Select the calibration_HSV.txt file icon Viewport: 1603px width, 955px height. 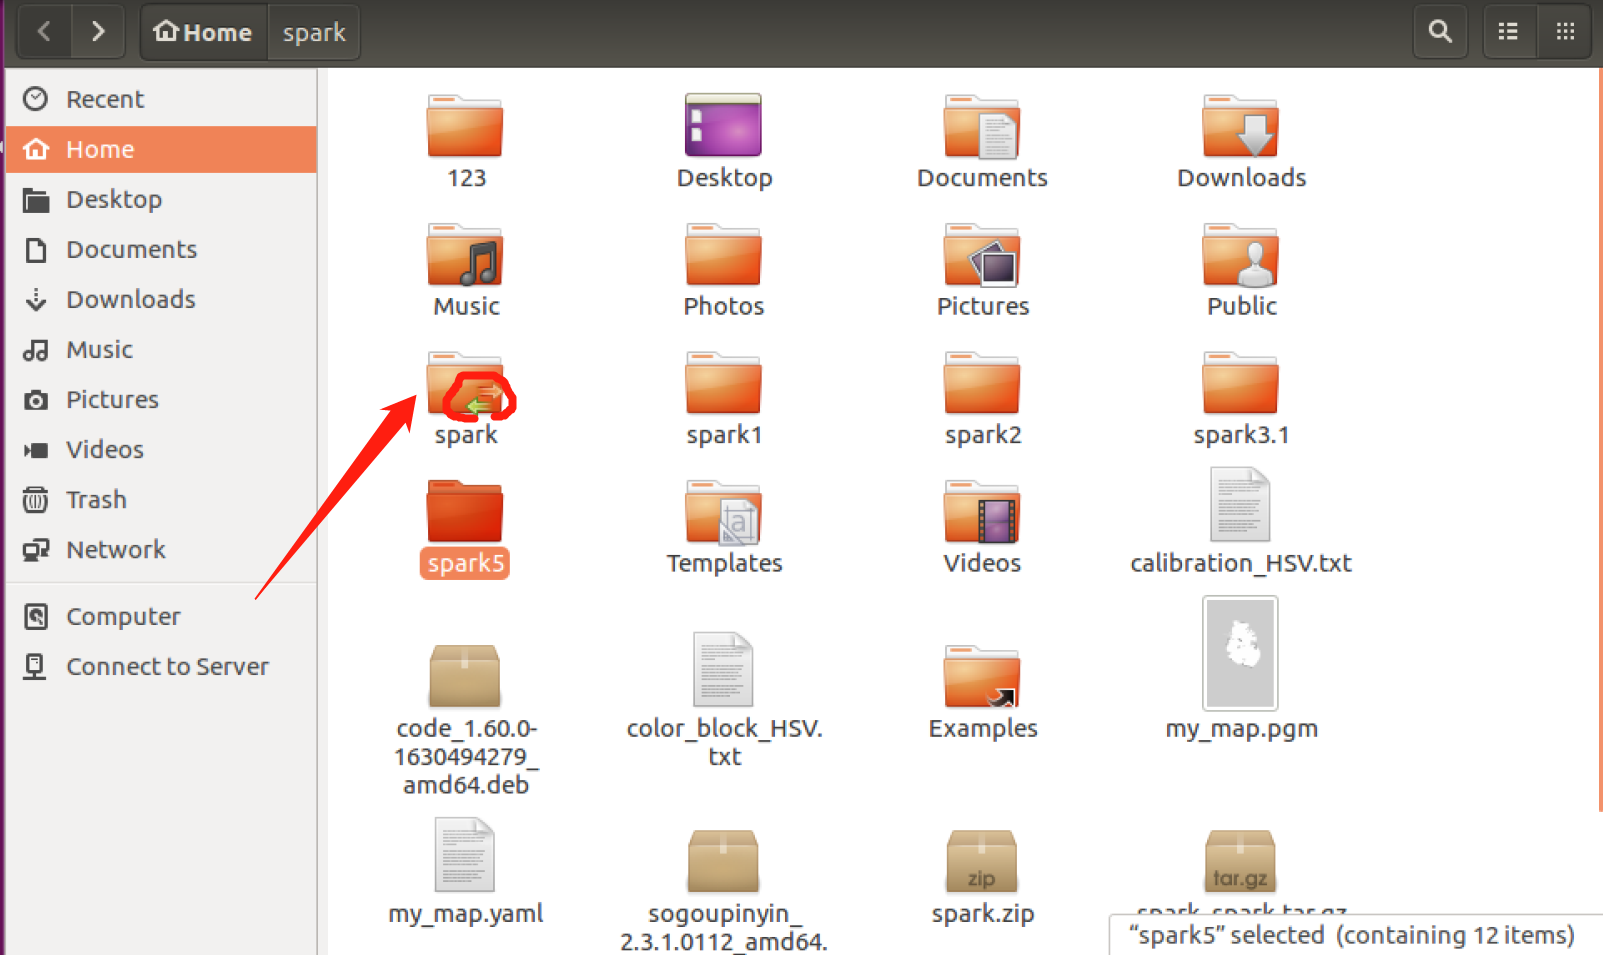click(x=1240, y=506)
